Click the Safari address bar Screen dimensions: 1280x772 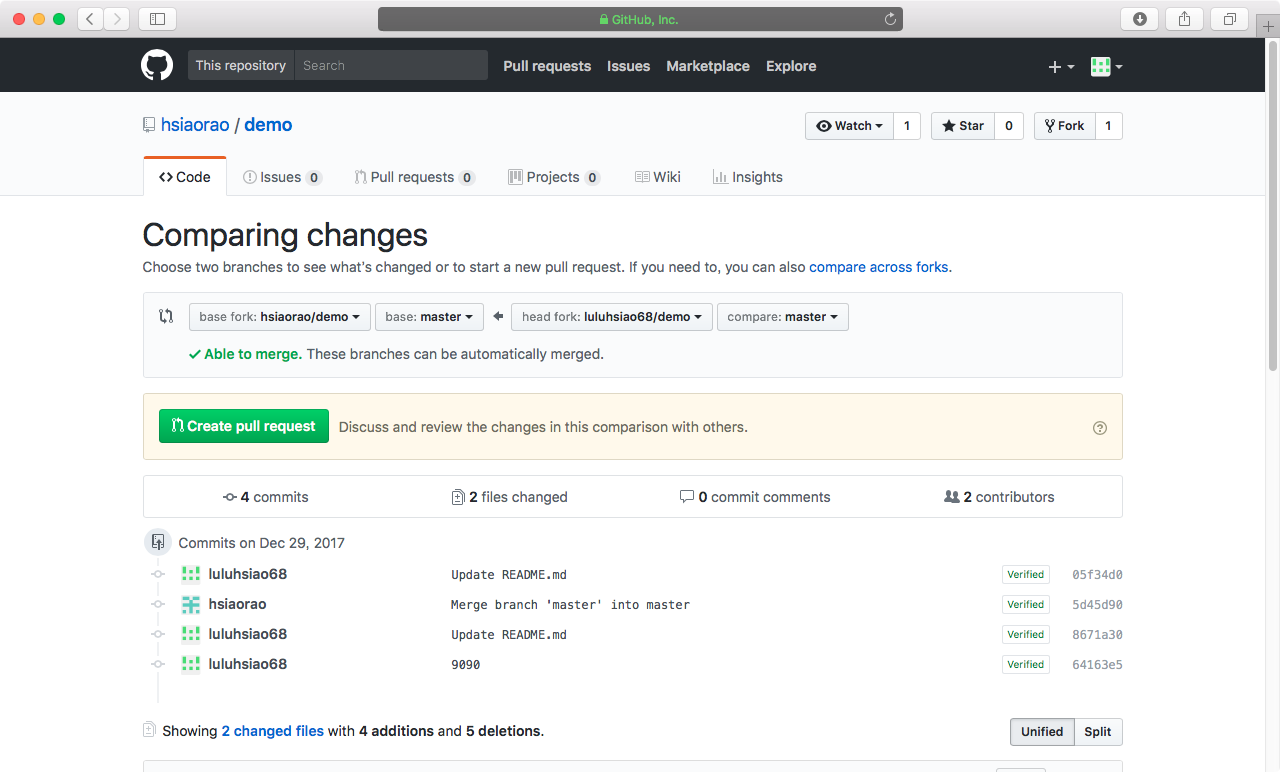point(640,19)
